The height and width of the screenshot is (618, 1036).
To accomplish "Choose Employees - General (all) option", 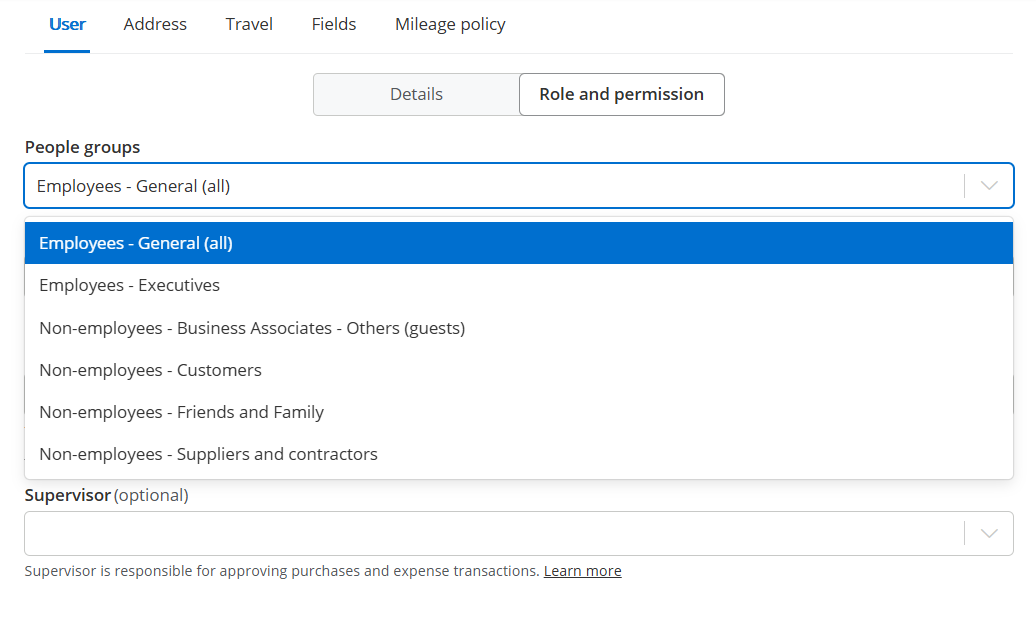I will (x=136, y=243).
